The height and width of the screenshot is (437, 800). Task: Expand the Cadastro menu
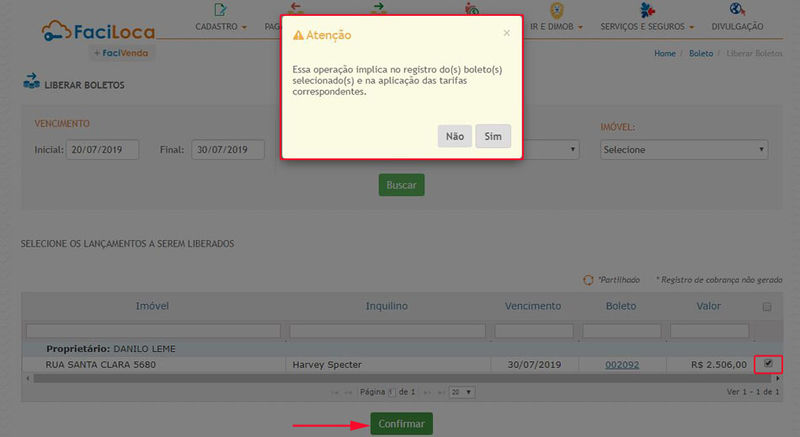pos(221,26)
